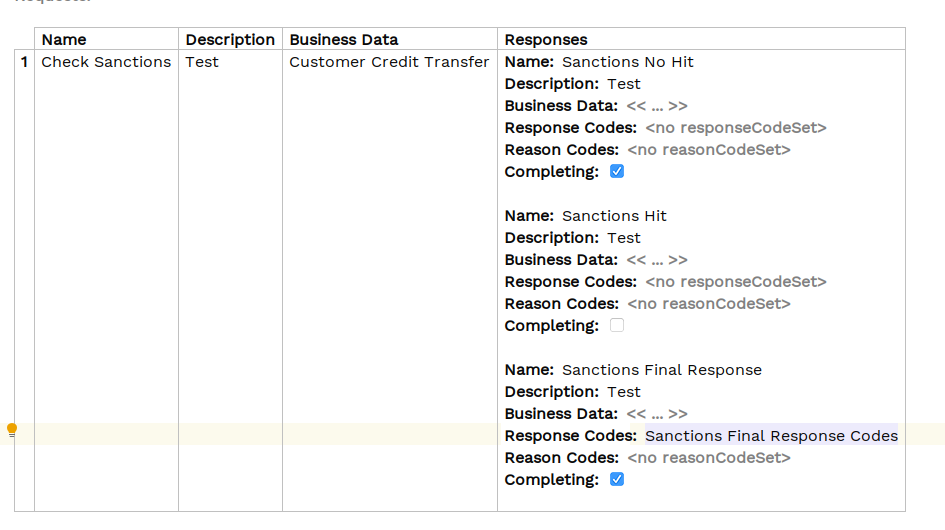The image size is (945, 530).
Task: Expand Business Data under Sanctions Final Response
Action: (657, 414)
